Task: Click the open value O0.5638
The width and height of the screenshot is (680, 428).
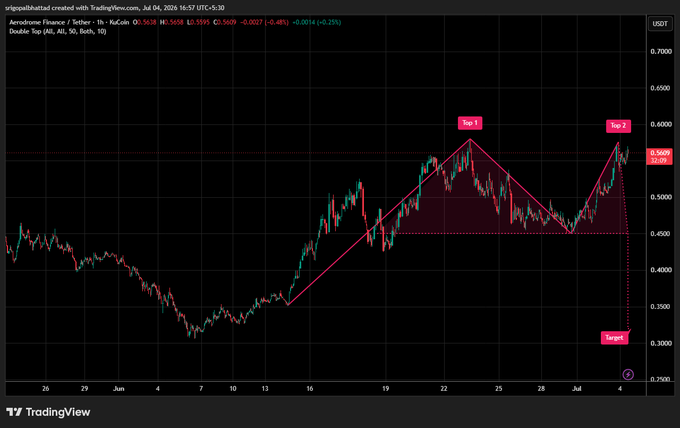Action: [144, 22]
